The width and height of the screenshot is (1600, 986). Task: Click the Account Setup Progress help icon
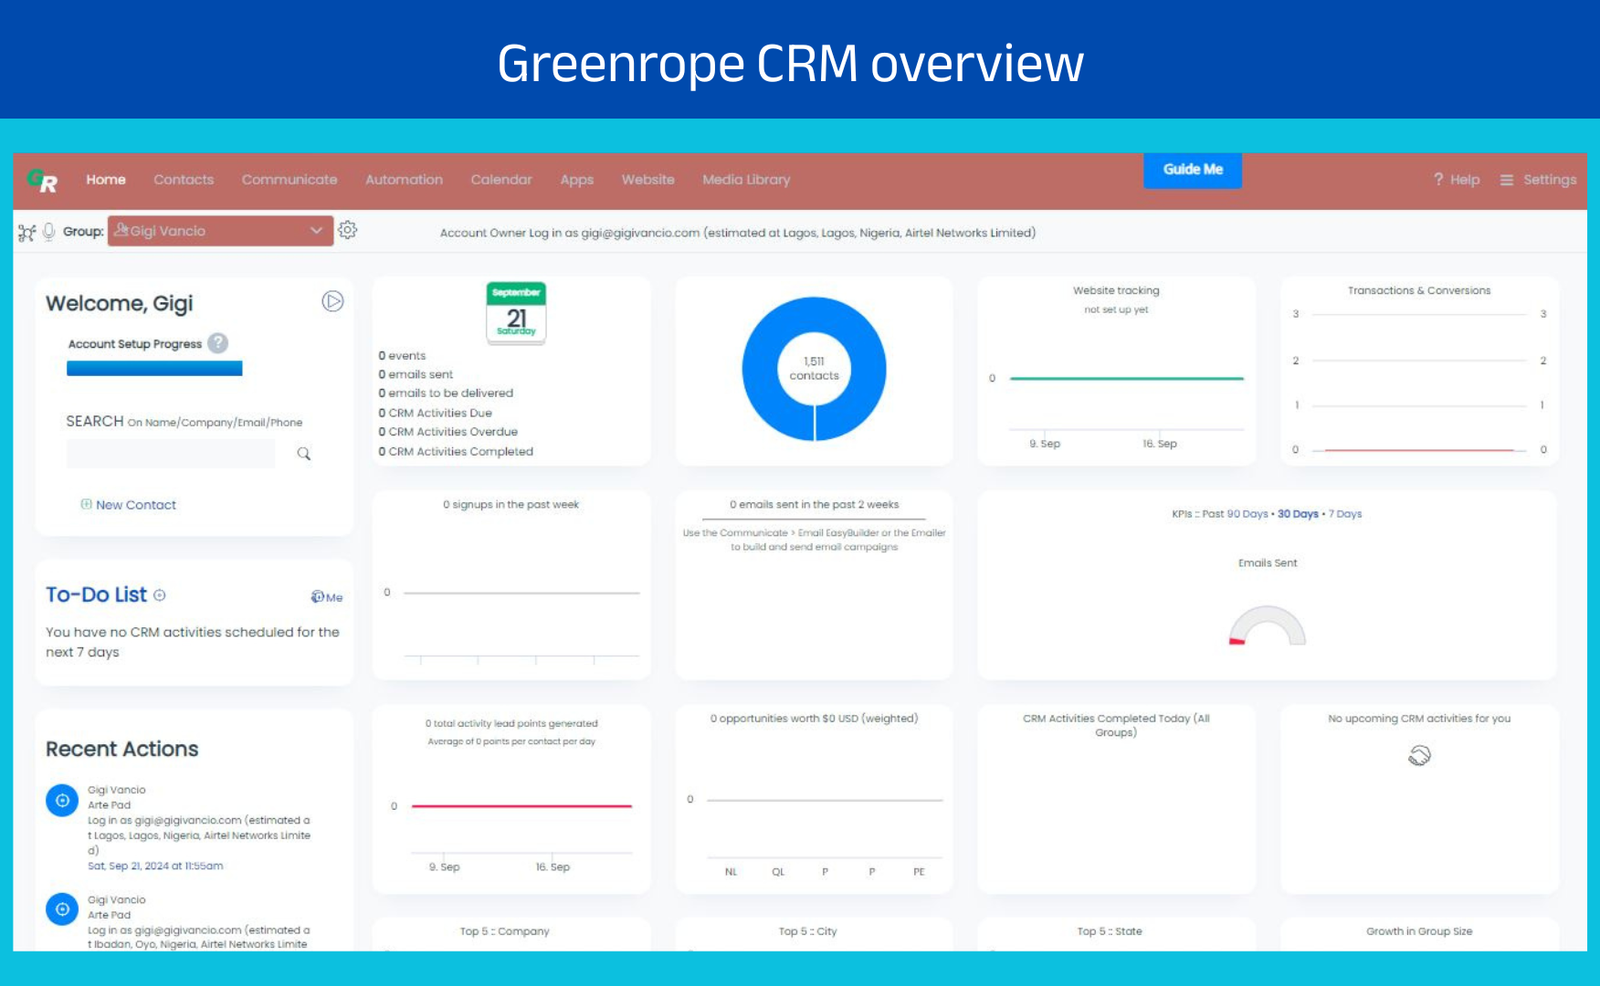coord(218,343)
